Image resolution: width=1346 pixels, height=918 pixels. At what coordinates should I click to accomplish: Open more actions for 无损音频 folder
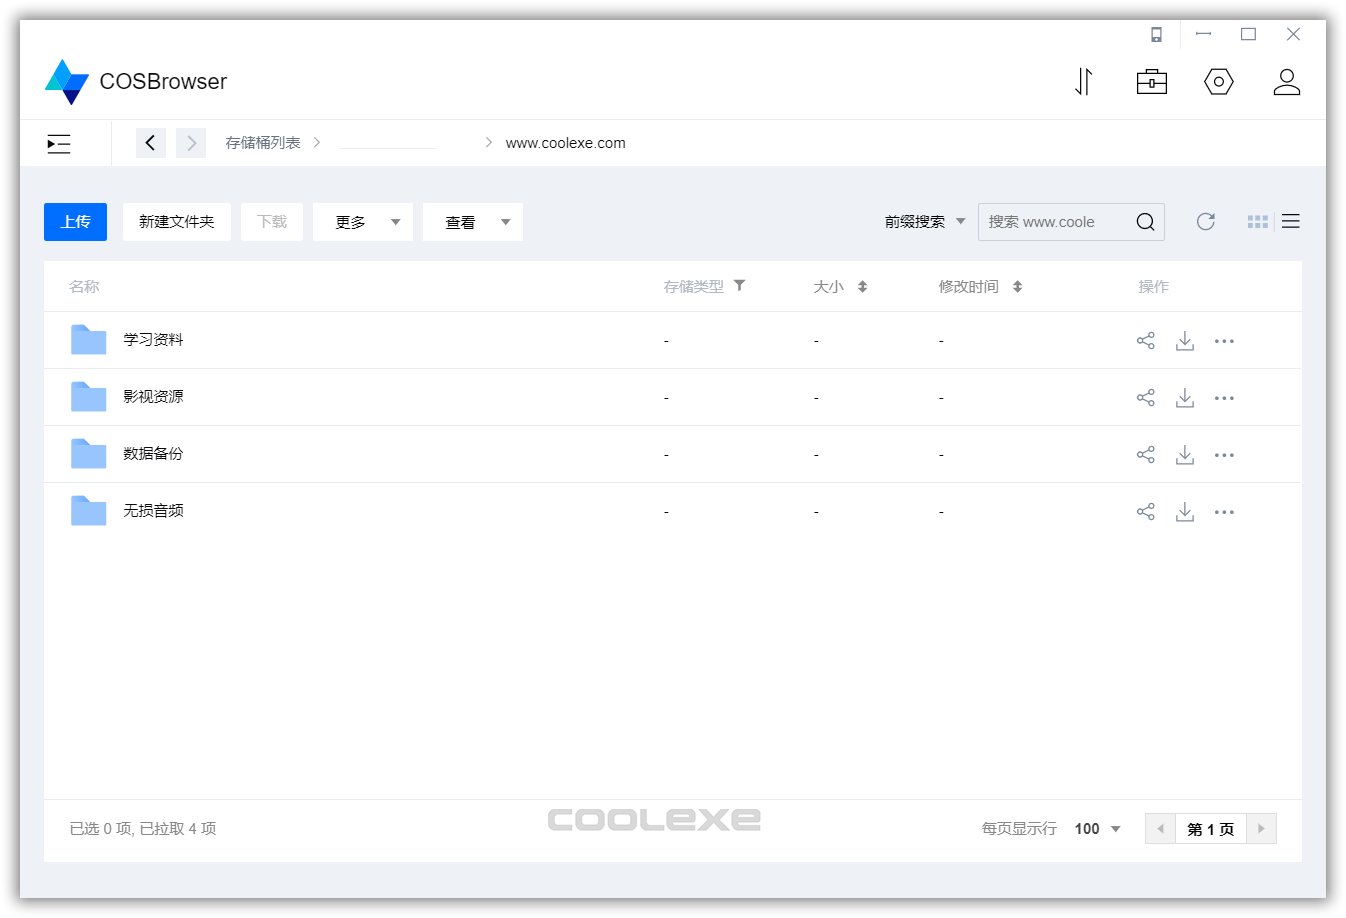coord(1224,511)
